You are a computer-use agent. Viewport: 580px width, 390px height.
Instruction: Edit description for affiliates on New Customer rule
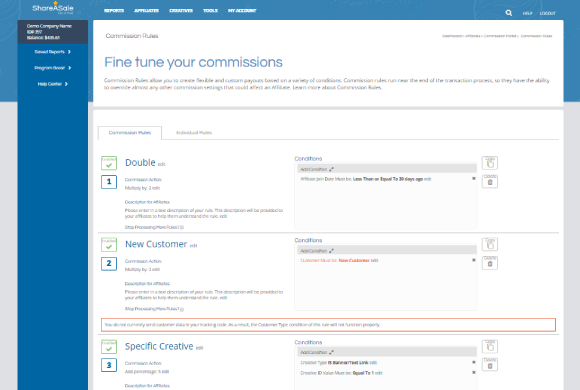coord(223,297)
